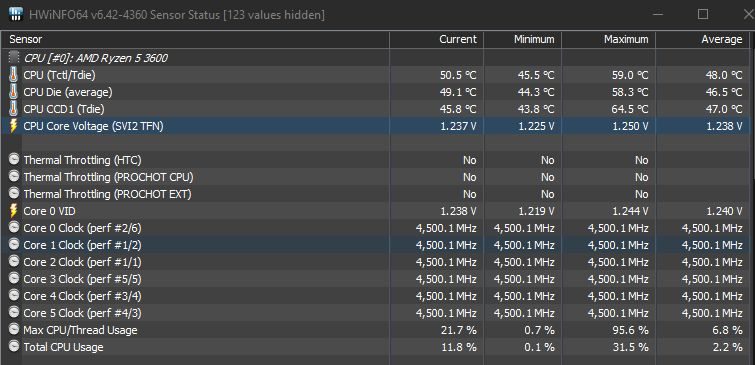The image size is (755, 365).
Task: Click clock icon beside Core 4 Clock
Action: click(x=14, y=296)
